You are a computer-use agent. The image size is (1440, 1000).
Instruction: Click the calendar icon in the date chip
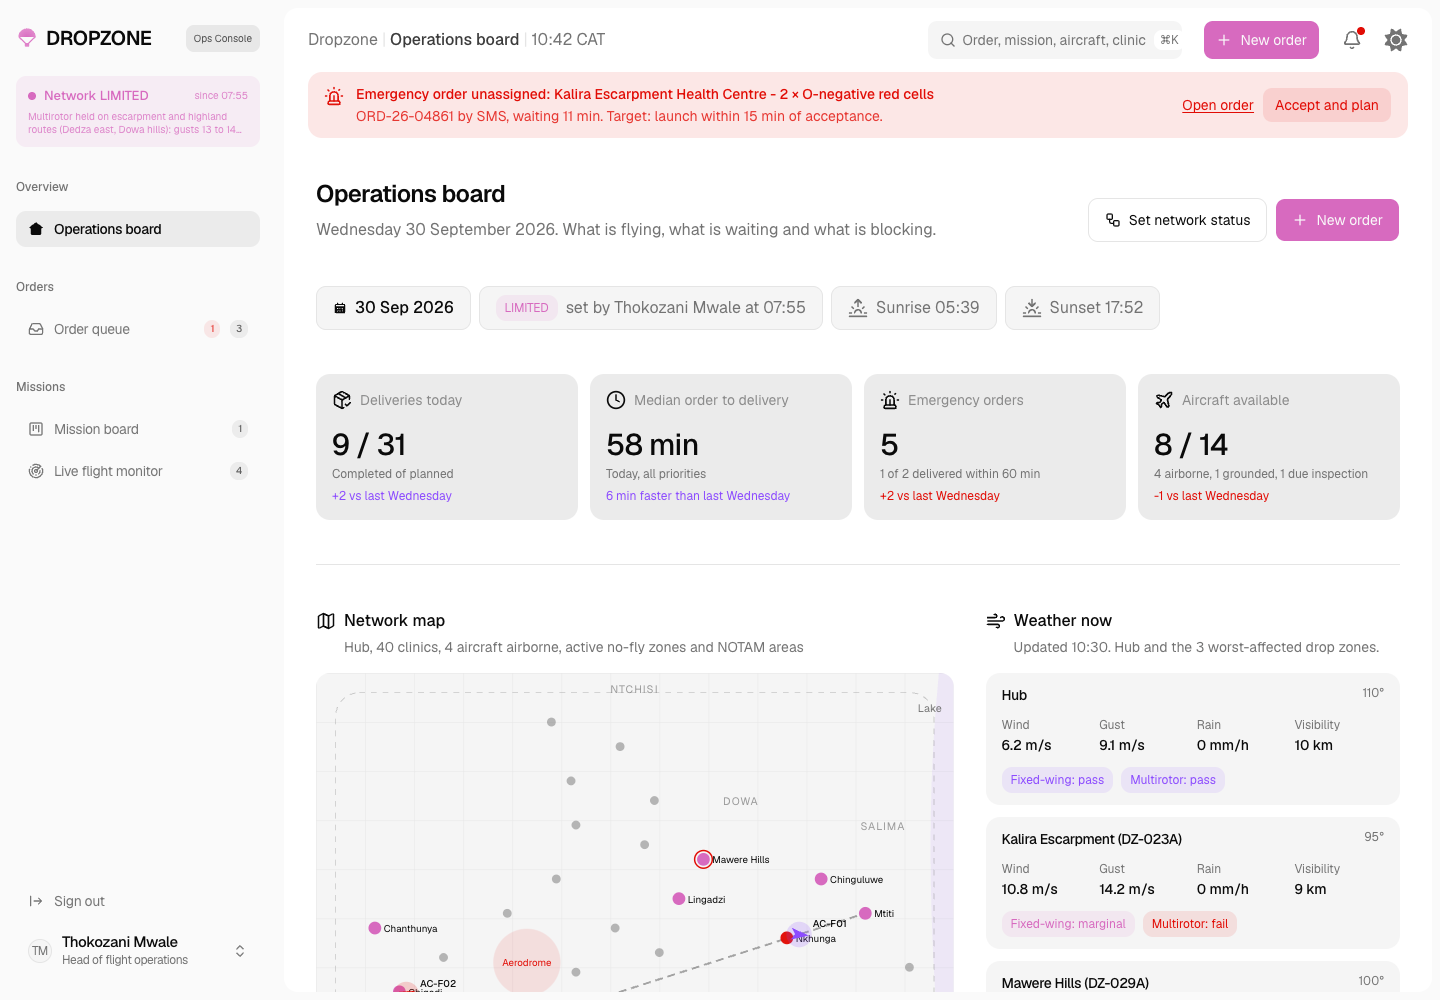[340, 308]
